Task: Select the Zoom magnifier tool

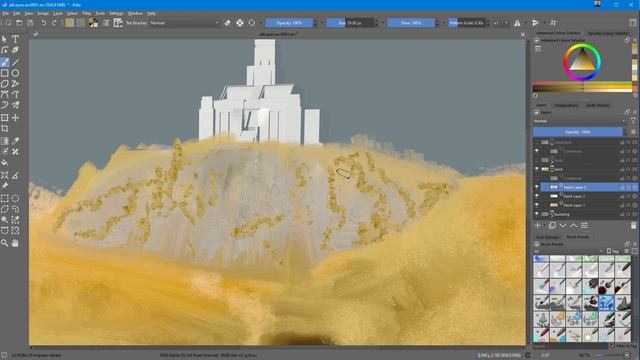Action: tap(4, 243)
